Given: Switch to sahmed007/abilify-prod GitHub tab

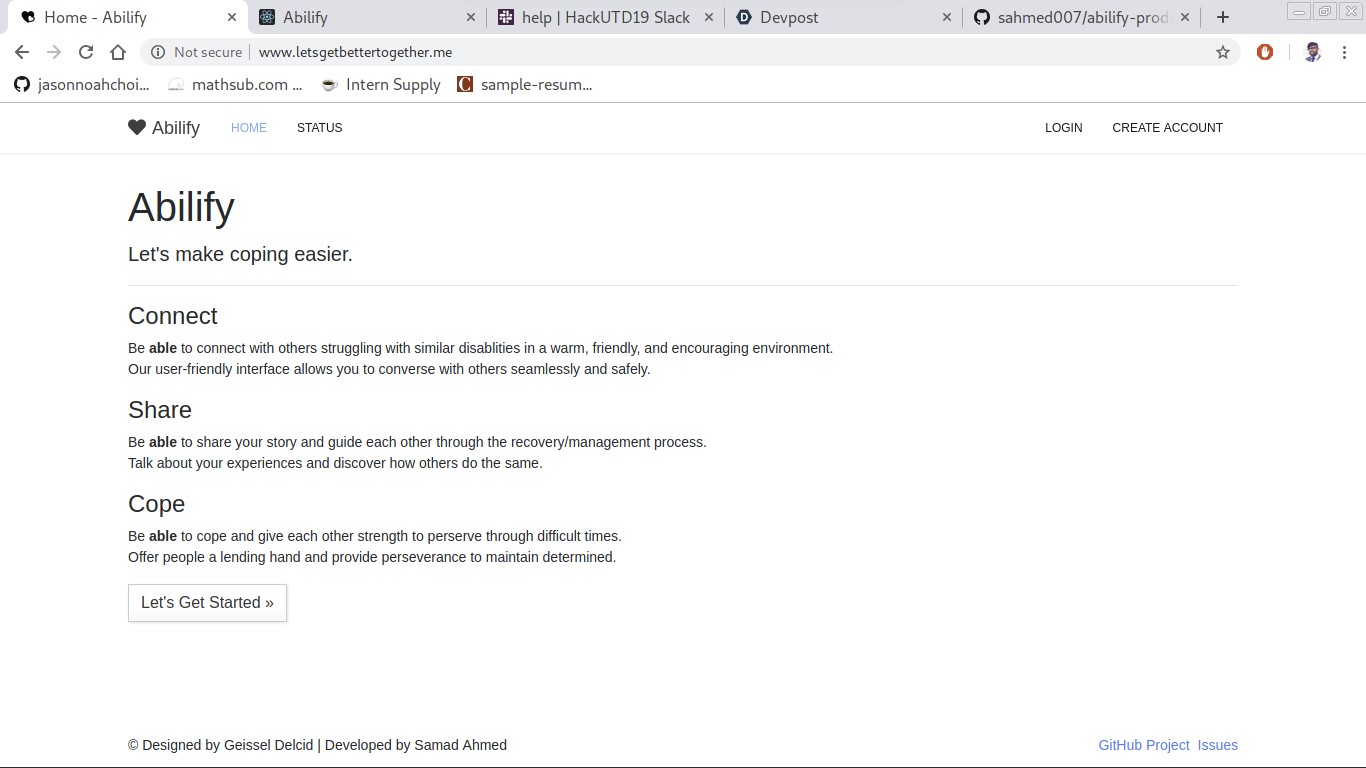Looking at the screenshot, I should coord(1081,17).
